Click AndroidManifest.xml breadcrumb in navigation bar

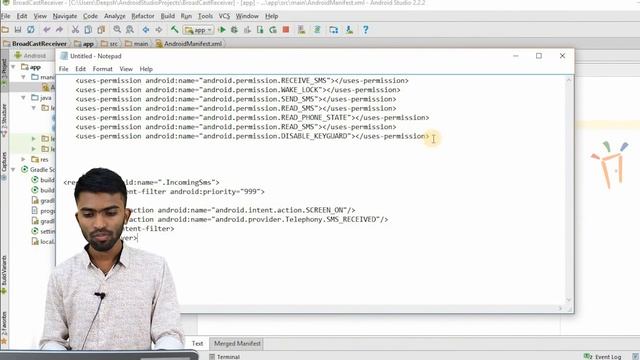[x=189, y=43]
